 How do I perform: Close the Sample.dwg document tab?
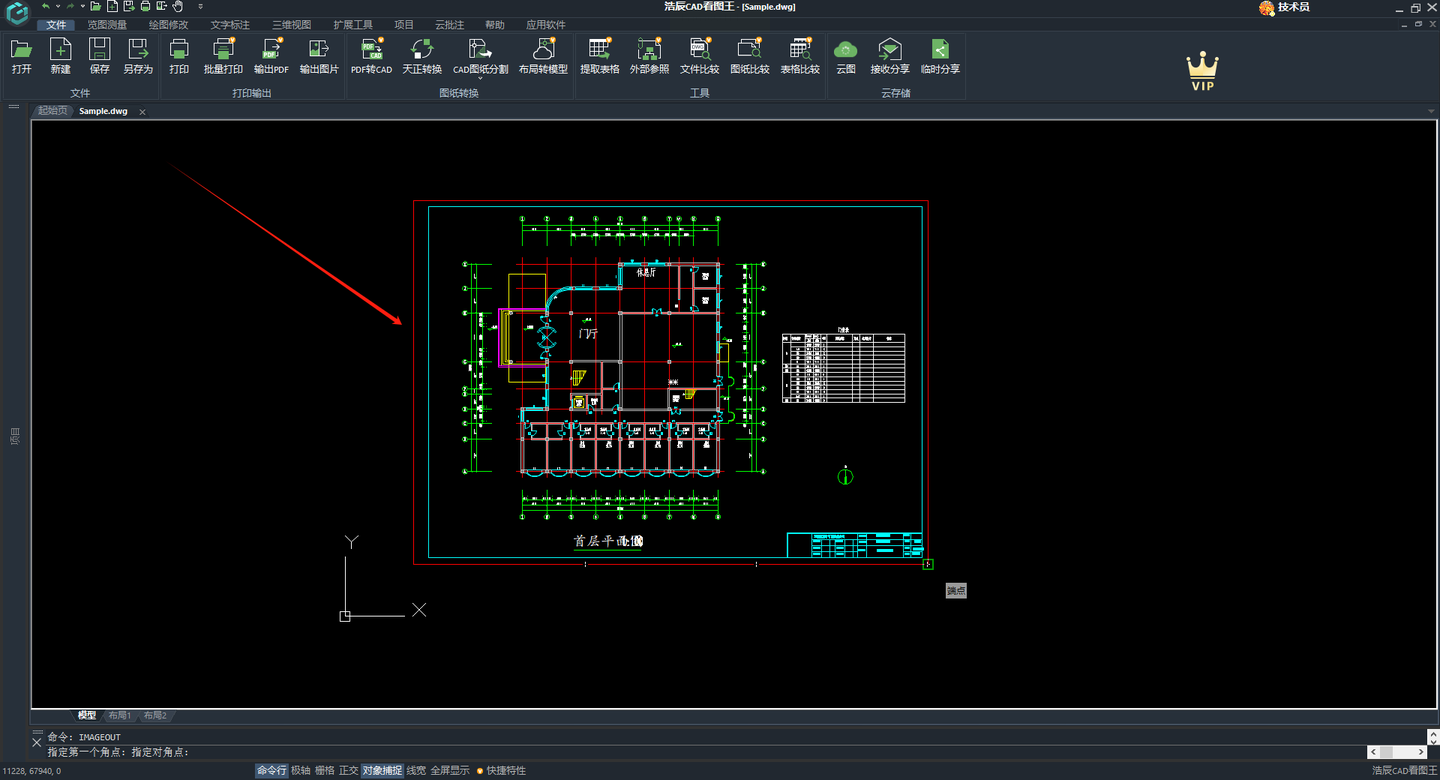[x=142, y=112]
